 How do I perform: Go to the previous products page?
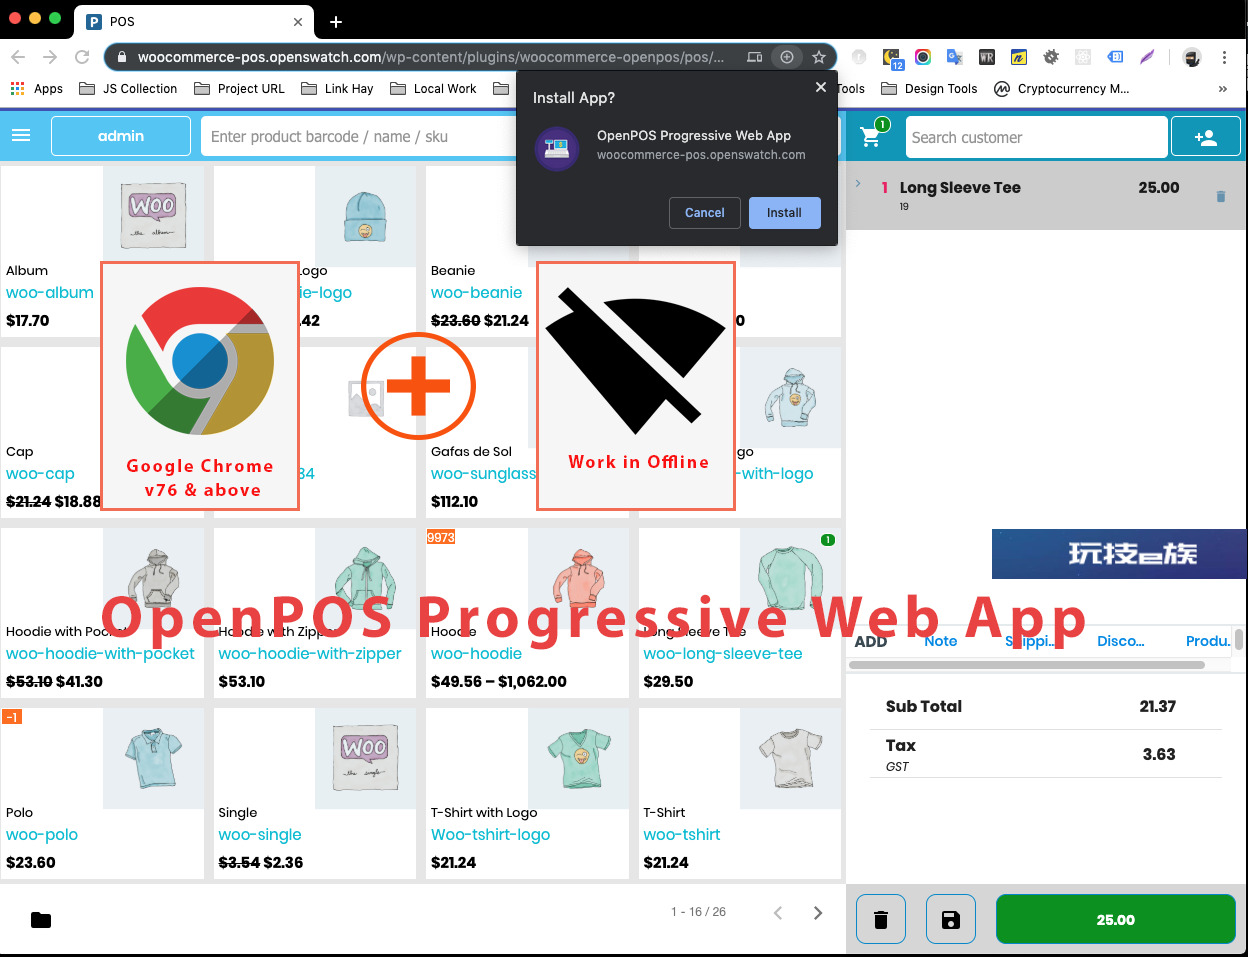(x=778, y=912)
